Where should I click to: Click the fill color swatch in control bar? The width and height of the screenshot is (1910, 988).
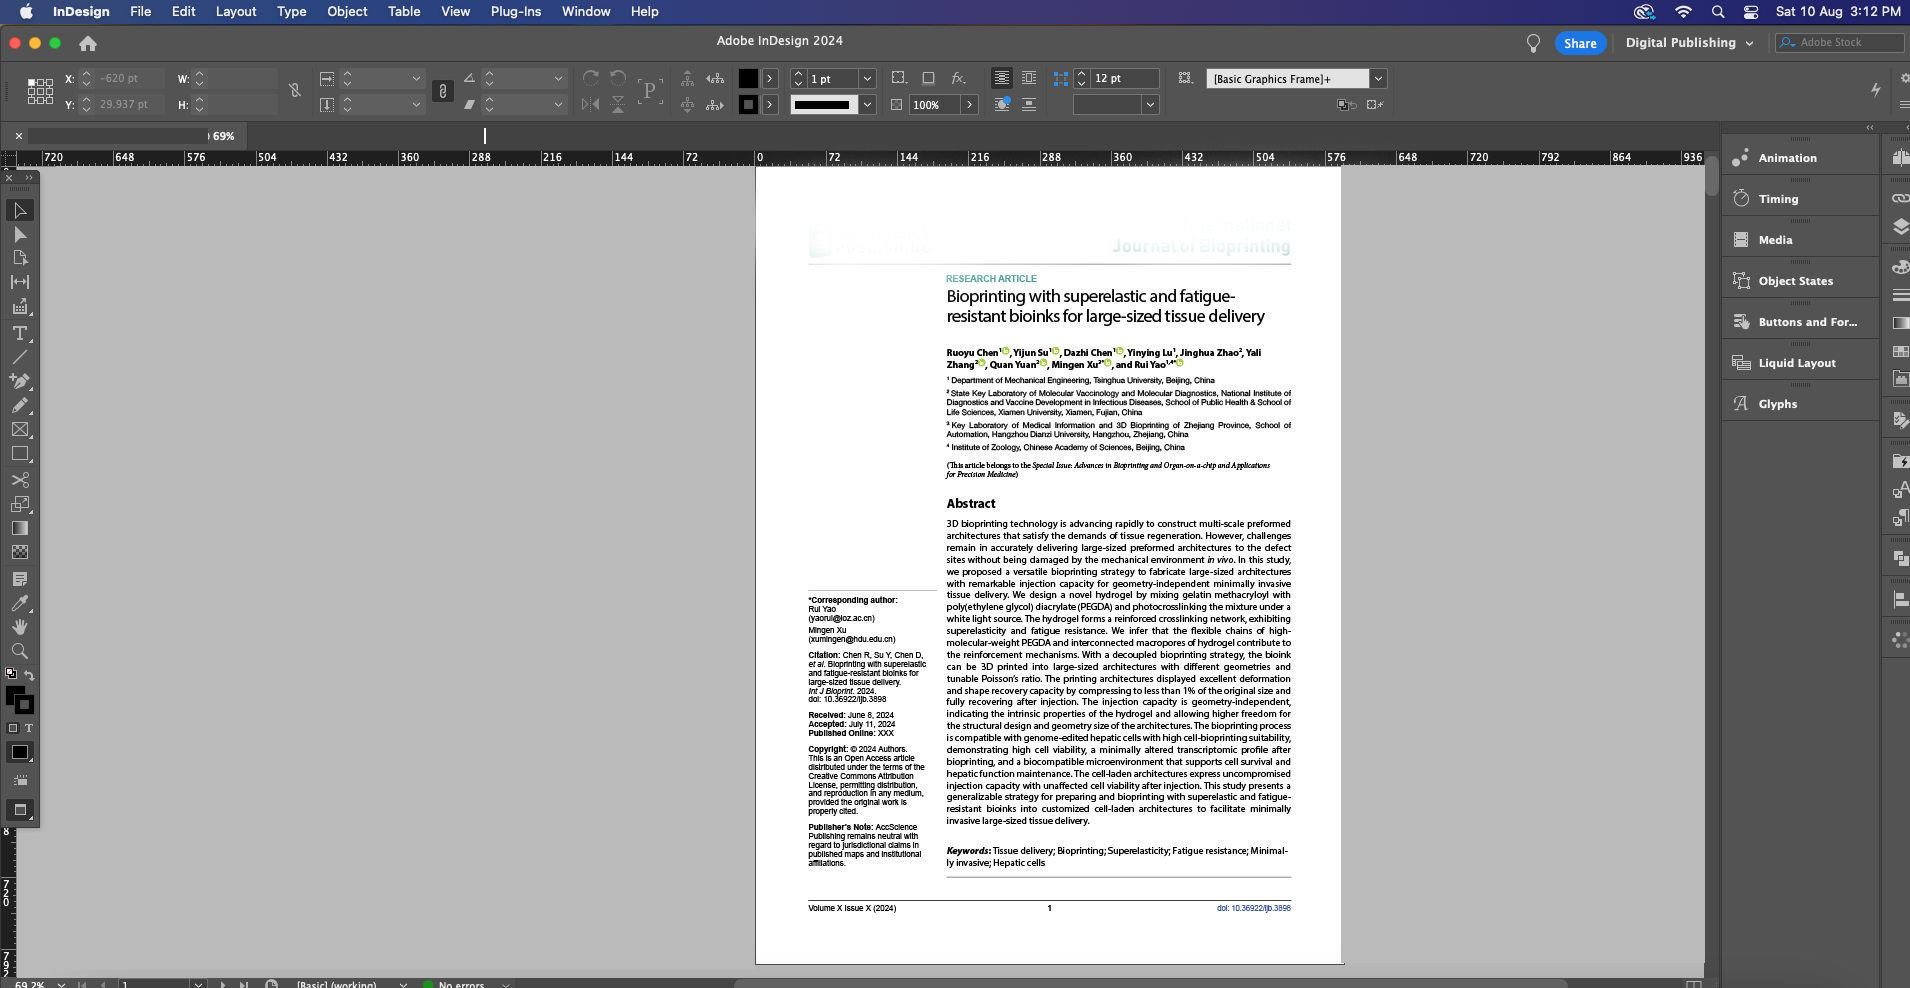pyautogui.click(x=748, y=78)
